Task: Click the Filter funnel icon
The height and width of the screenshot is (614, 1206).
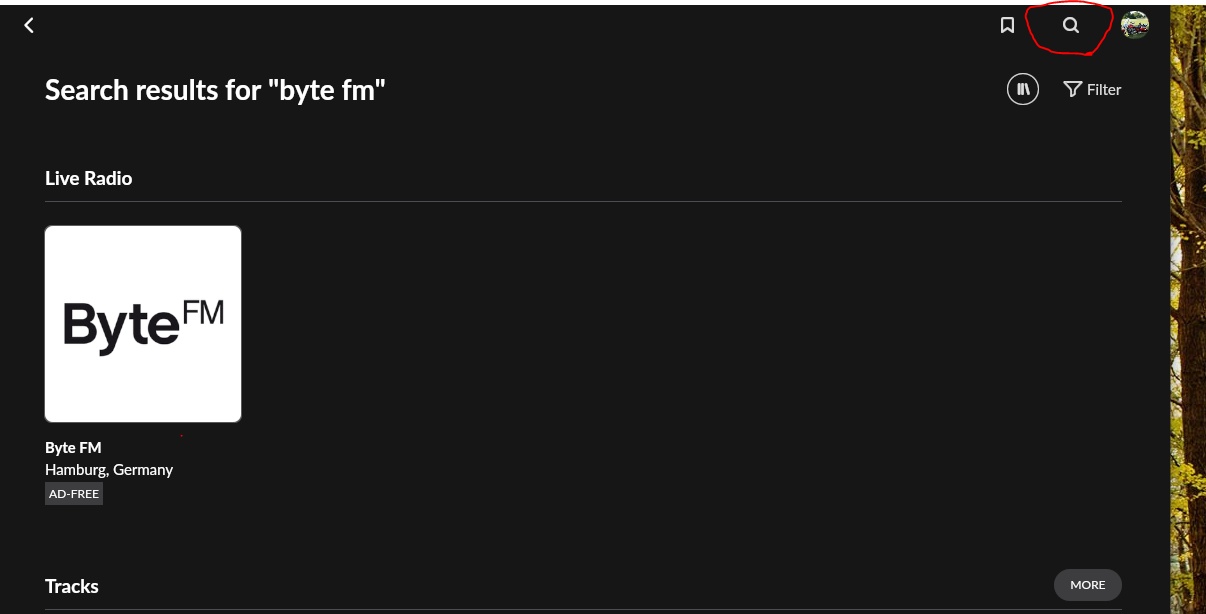Action: [1072, 89]
